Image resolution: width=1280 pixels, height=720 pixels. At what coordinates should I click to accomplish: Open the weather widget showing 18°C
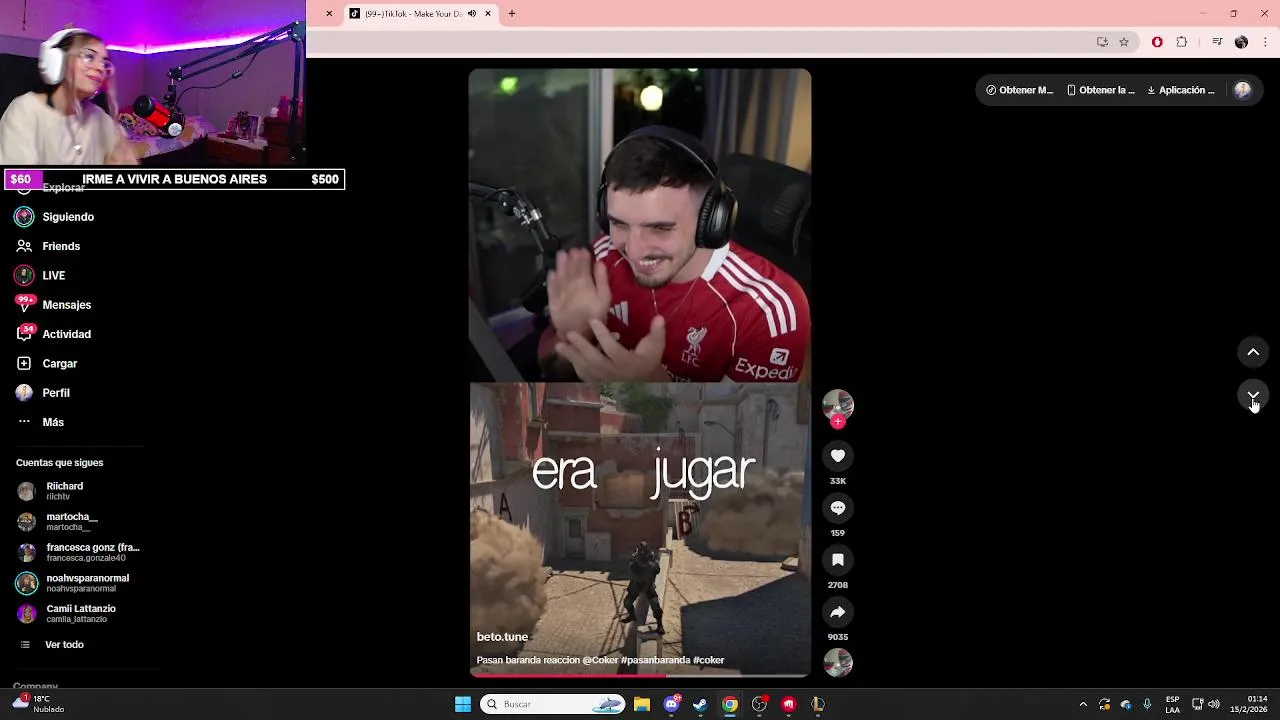coord(38,704)
